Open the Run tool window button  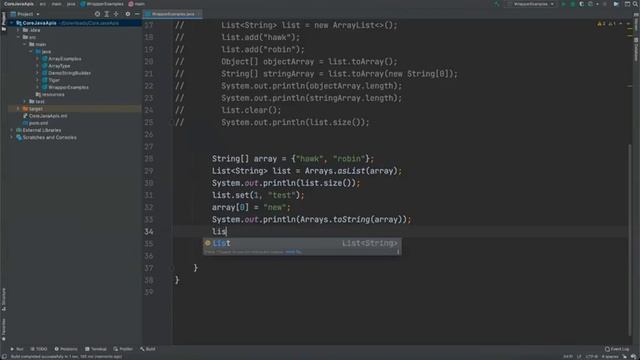[17, 349]
